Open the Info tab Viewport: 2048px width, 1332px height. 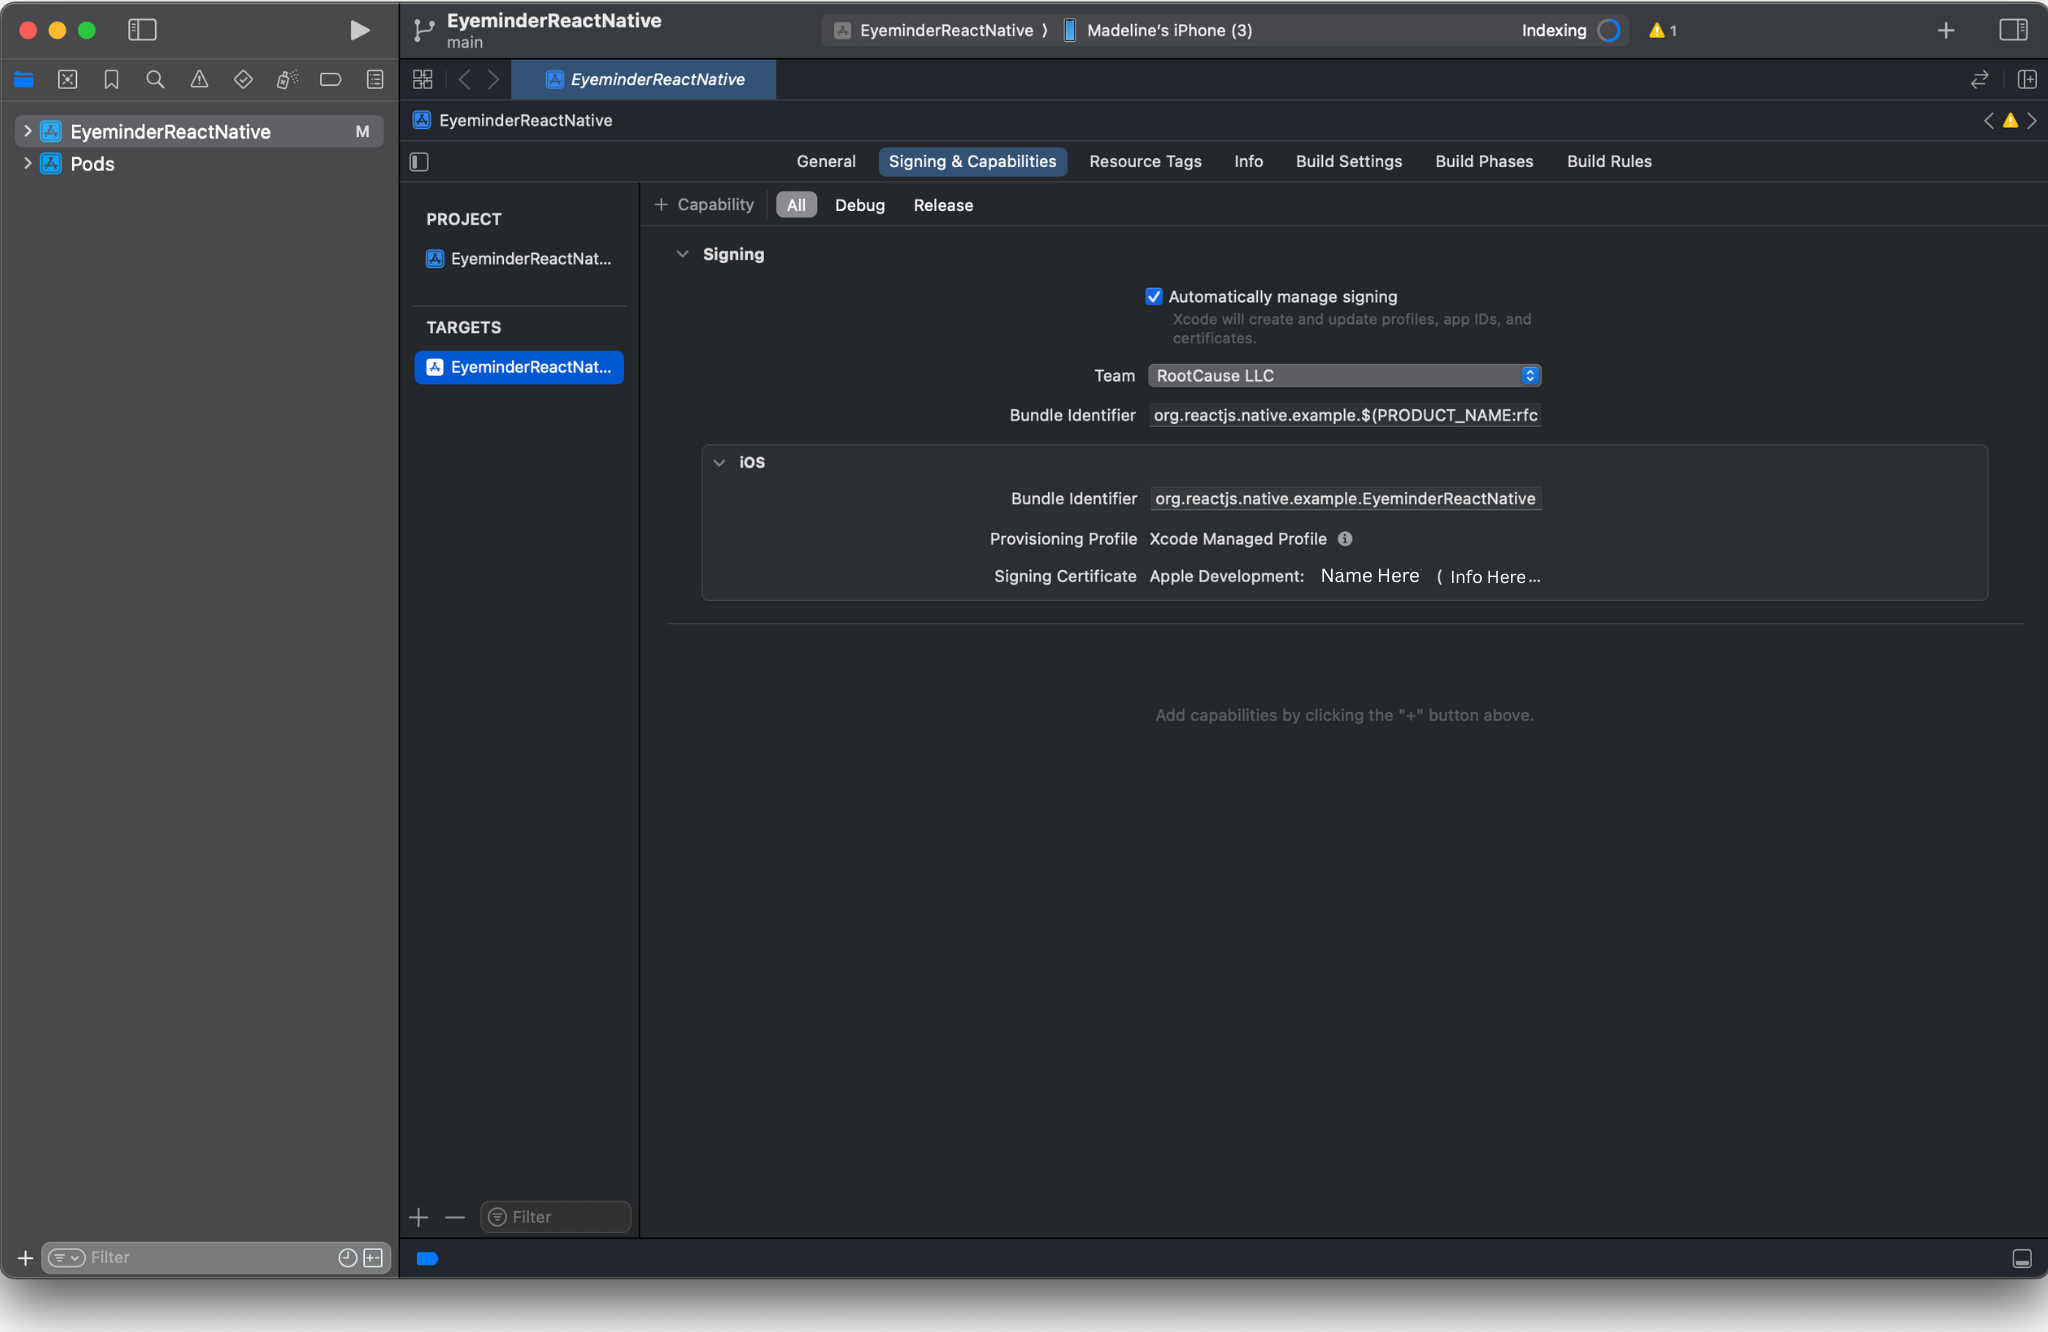click(x=1248, y=161)
